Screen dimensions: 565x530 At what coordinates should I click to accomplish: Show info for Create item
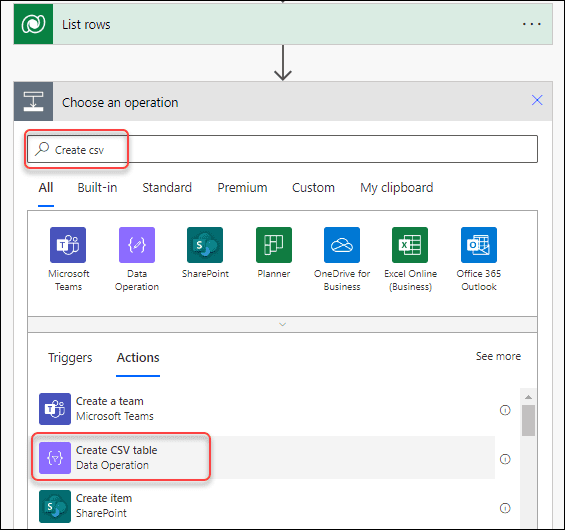[x=505, y=508]
